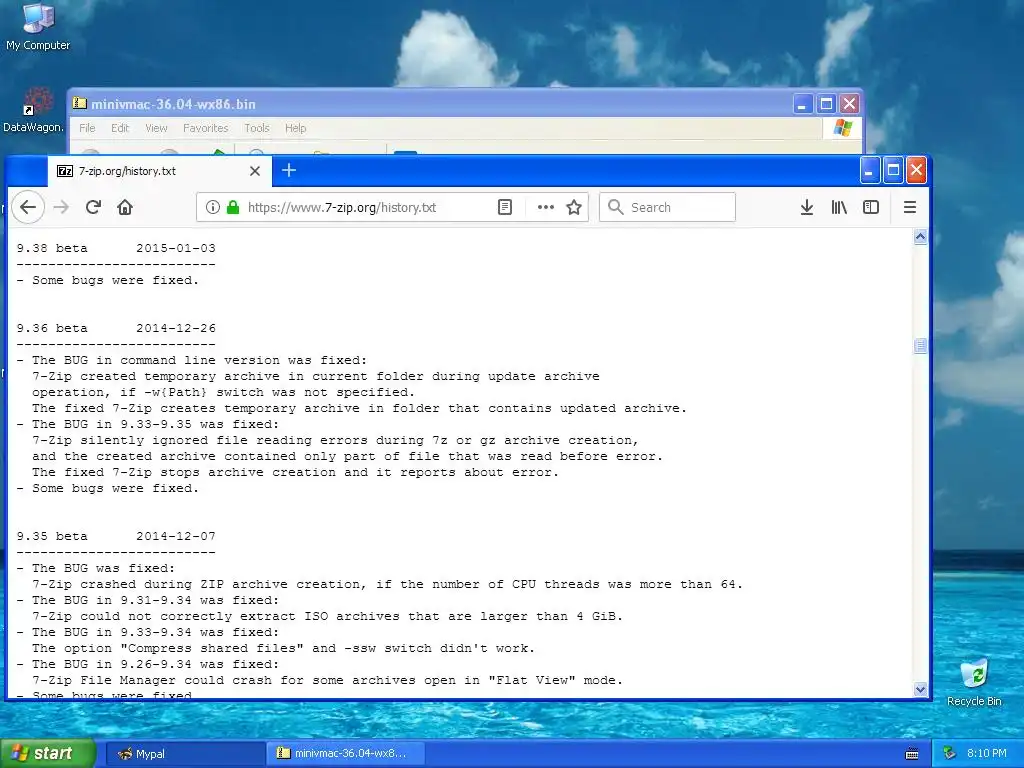Open the Windows start menu
Image resolution: width=1024 pixels, height=768 pixels.
pyautogui.click(x=48, y=753)
